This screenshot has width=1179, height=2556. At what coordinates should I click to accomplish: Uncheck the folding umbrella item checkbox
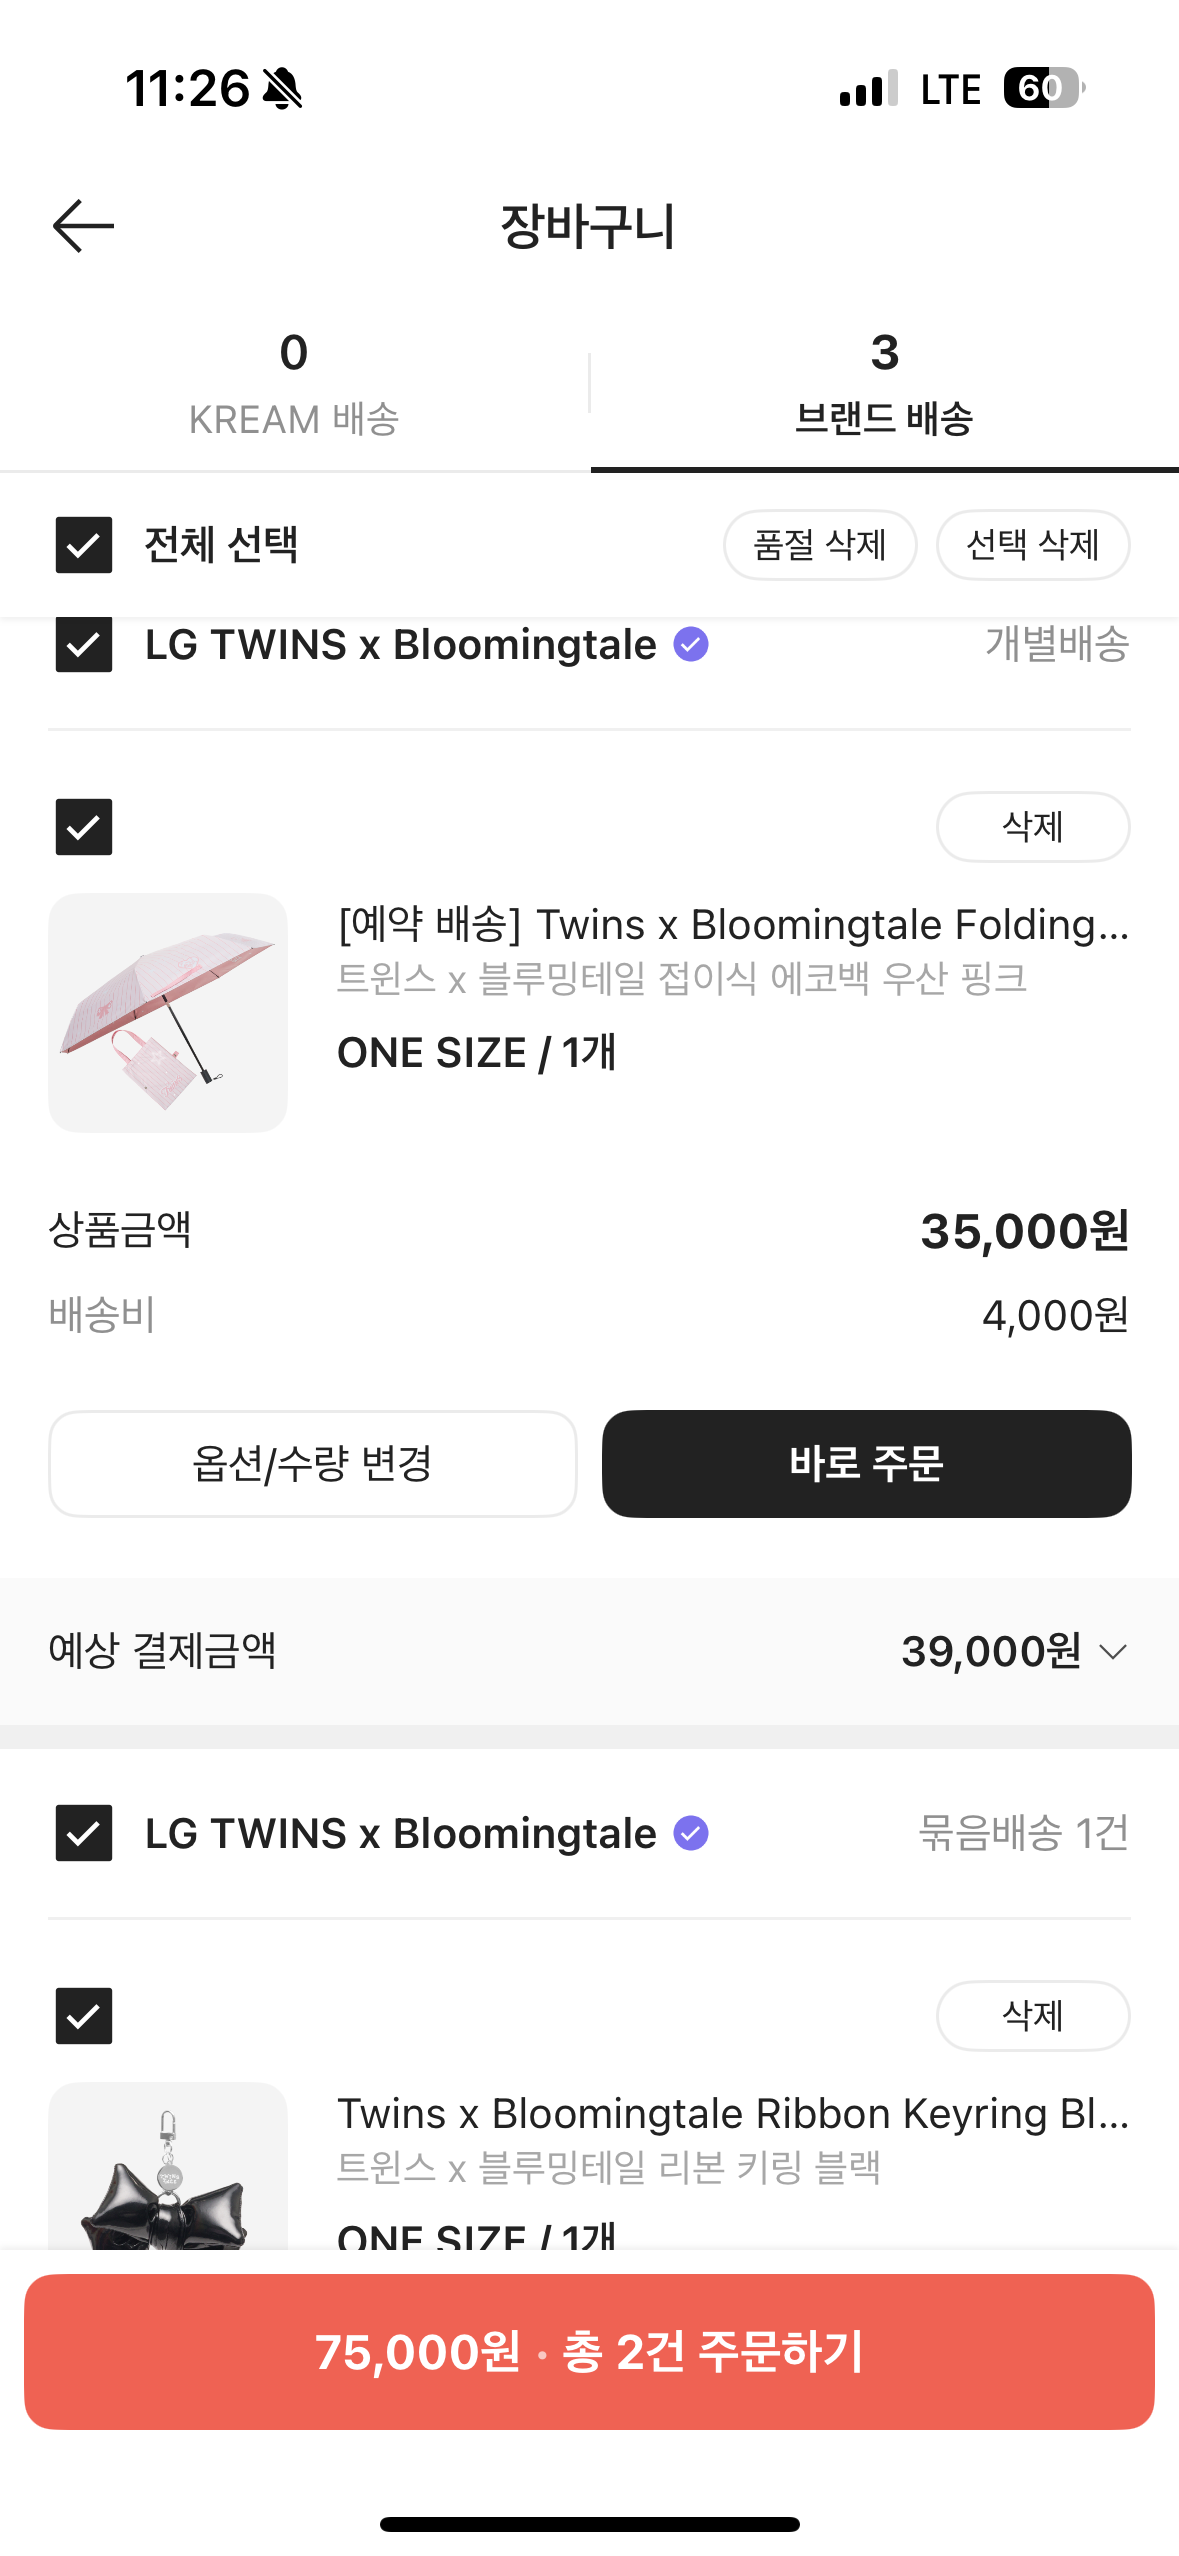point(84,827)
